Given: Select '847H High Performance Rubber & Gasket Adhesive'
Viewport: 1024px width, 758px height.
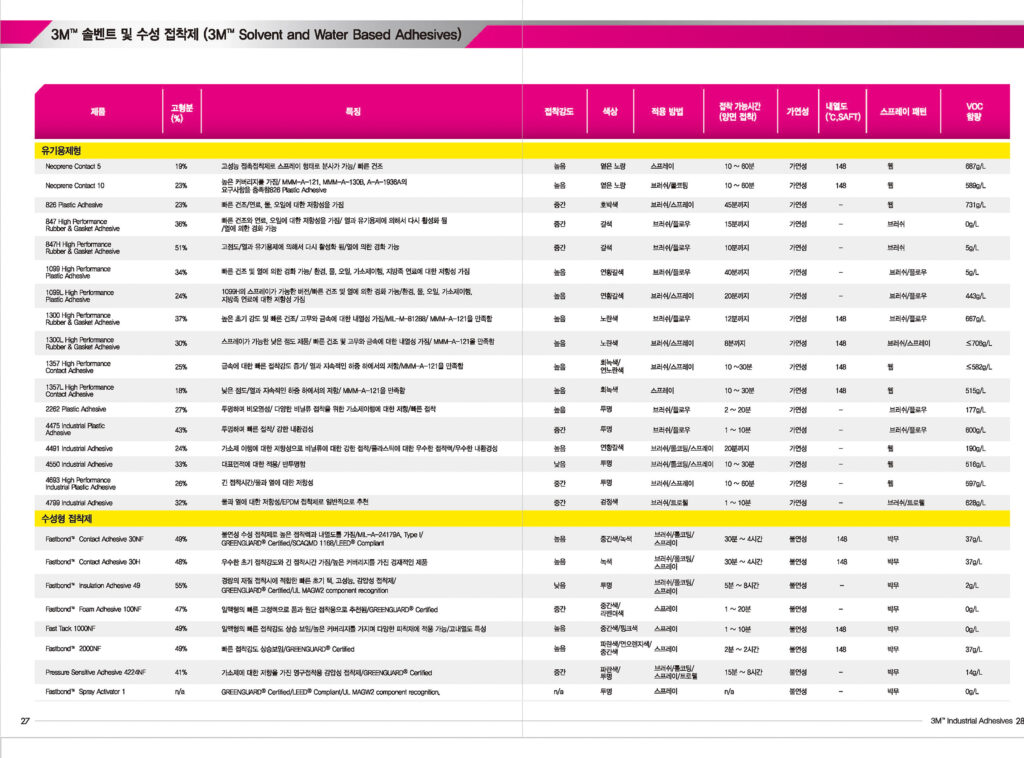Looking at the screenshot, I should pos(82,247).
